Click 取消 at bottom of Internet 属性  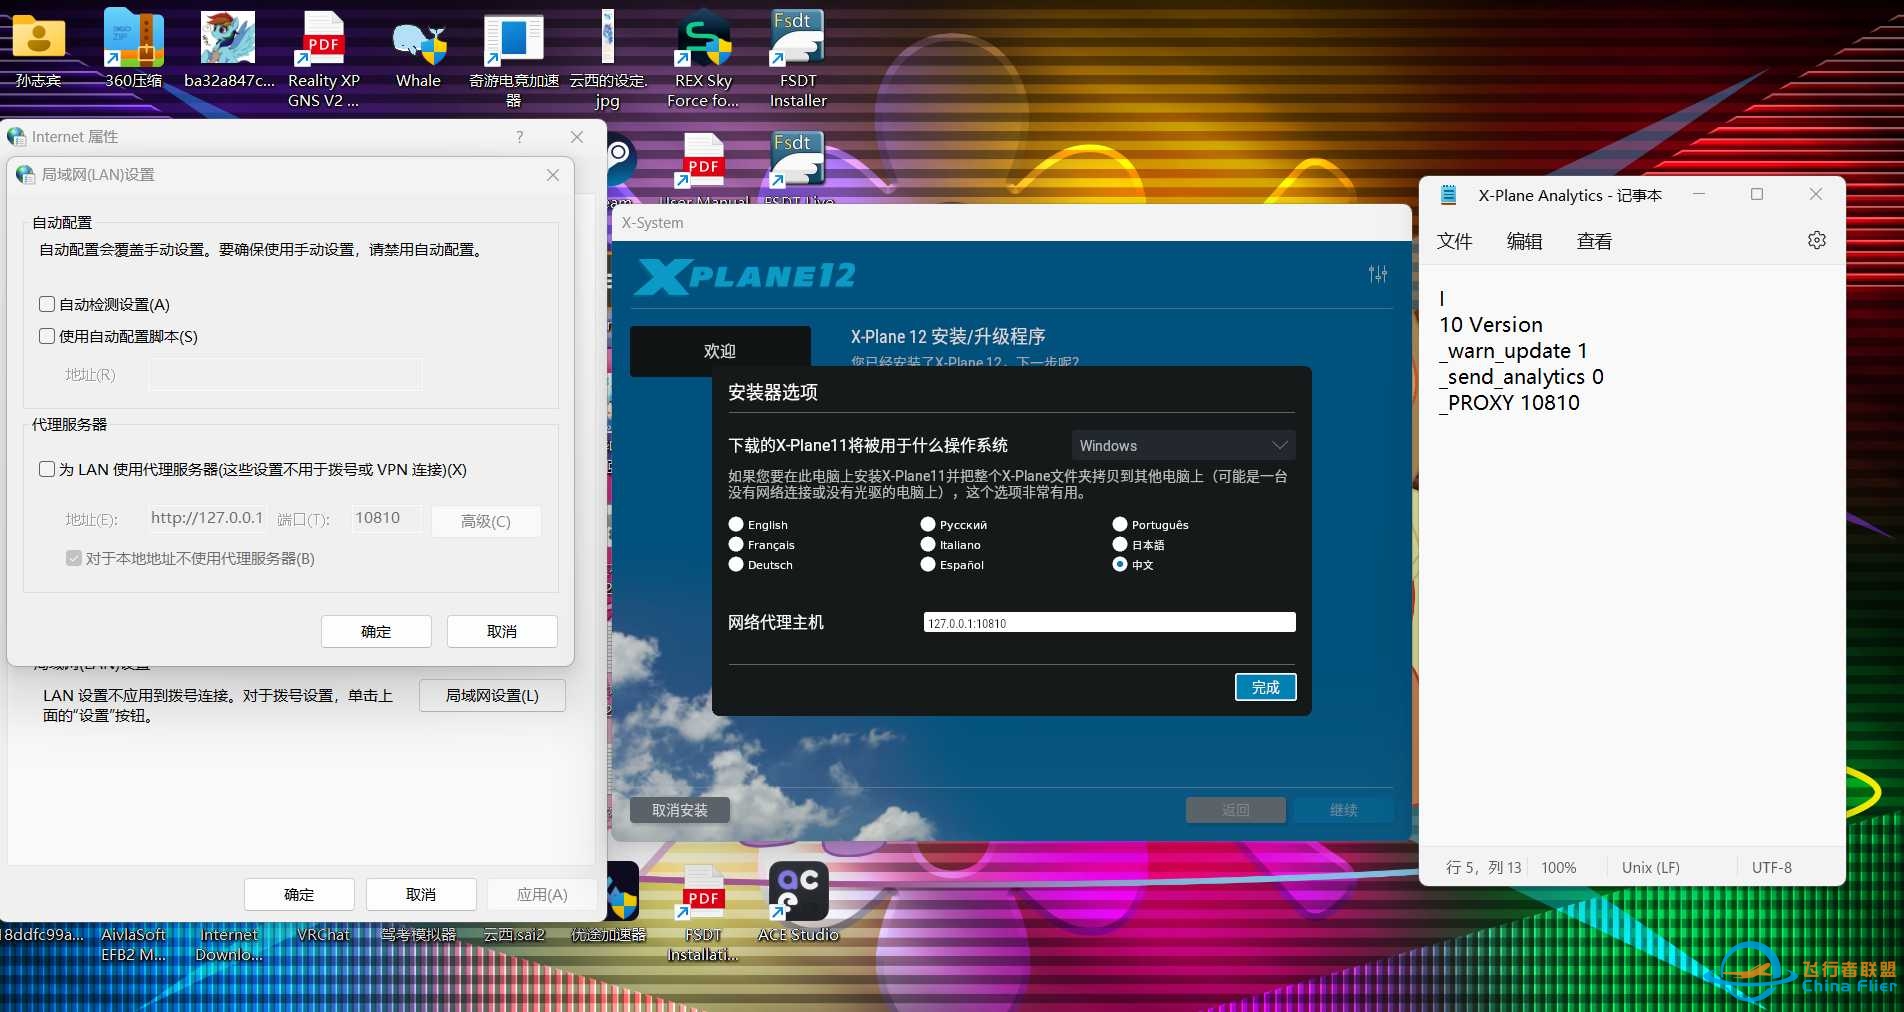421,894
